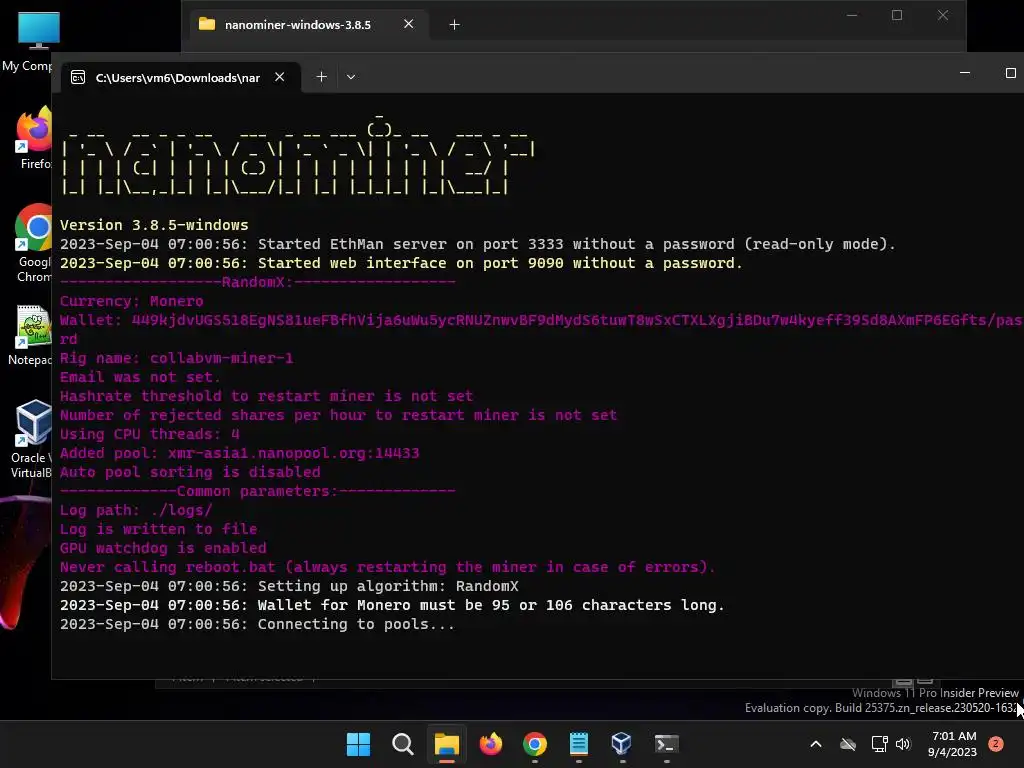Select Firefox desktop shortcut

34,138
